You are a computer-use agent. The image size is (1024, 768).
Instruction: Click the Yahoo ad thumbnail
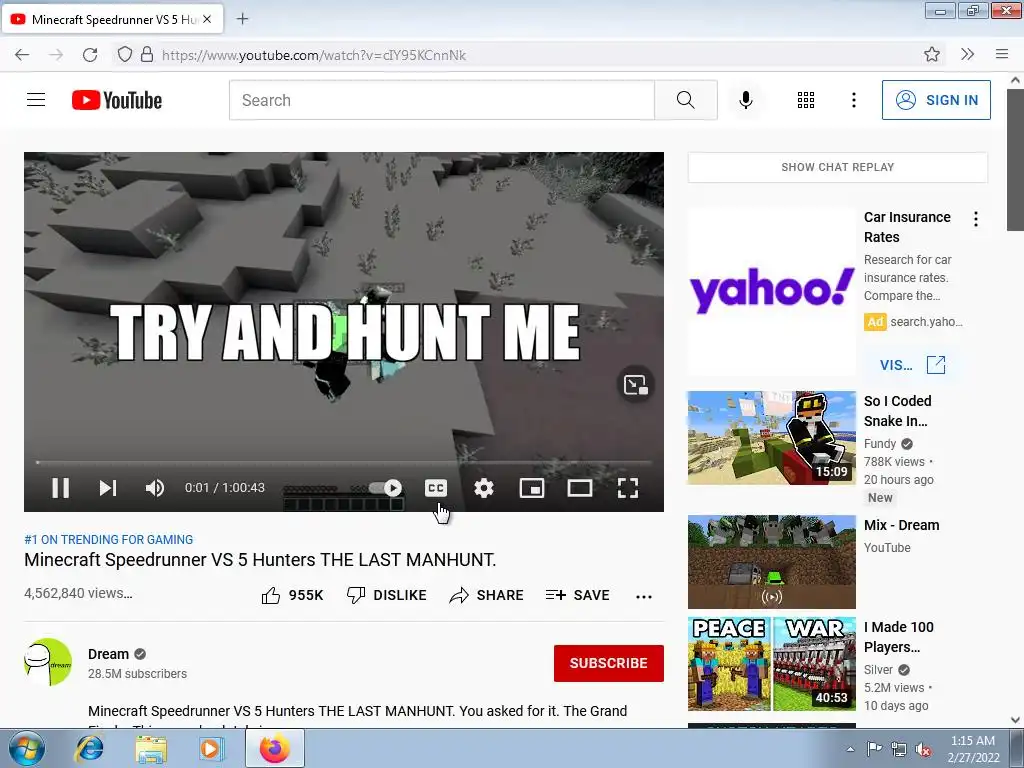[x=771, y=291]
